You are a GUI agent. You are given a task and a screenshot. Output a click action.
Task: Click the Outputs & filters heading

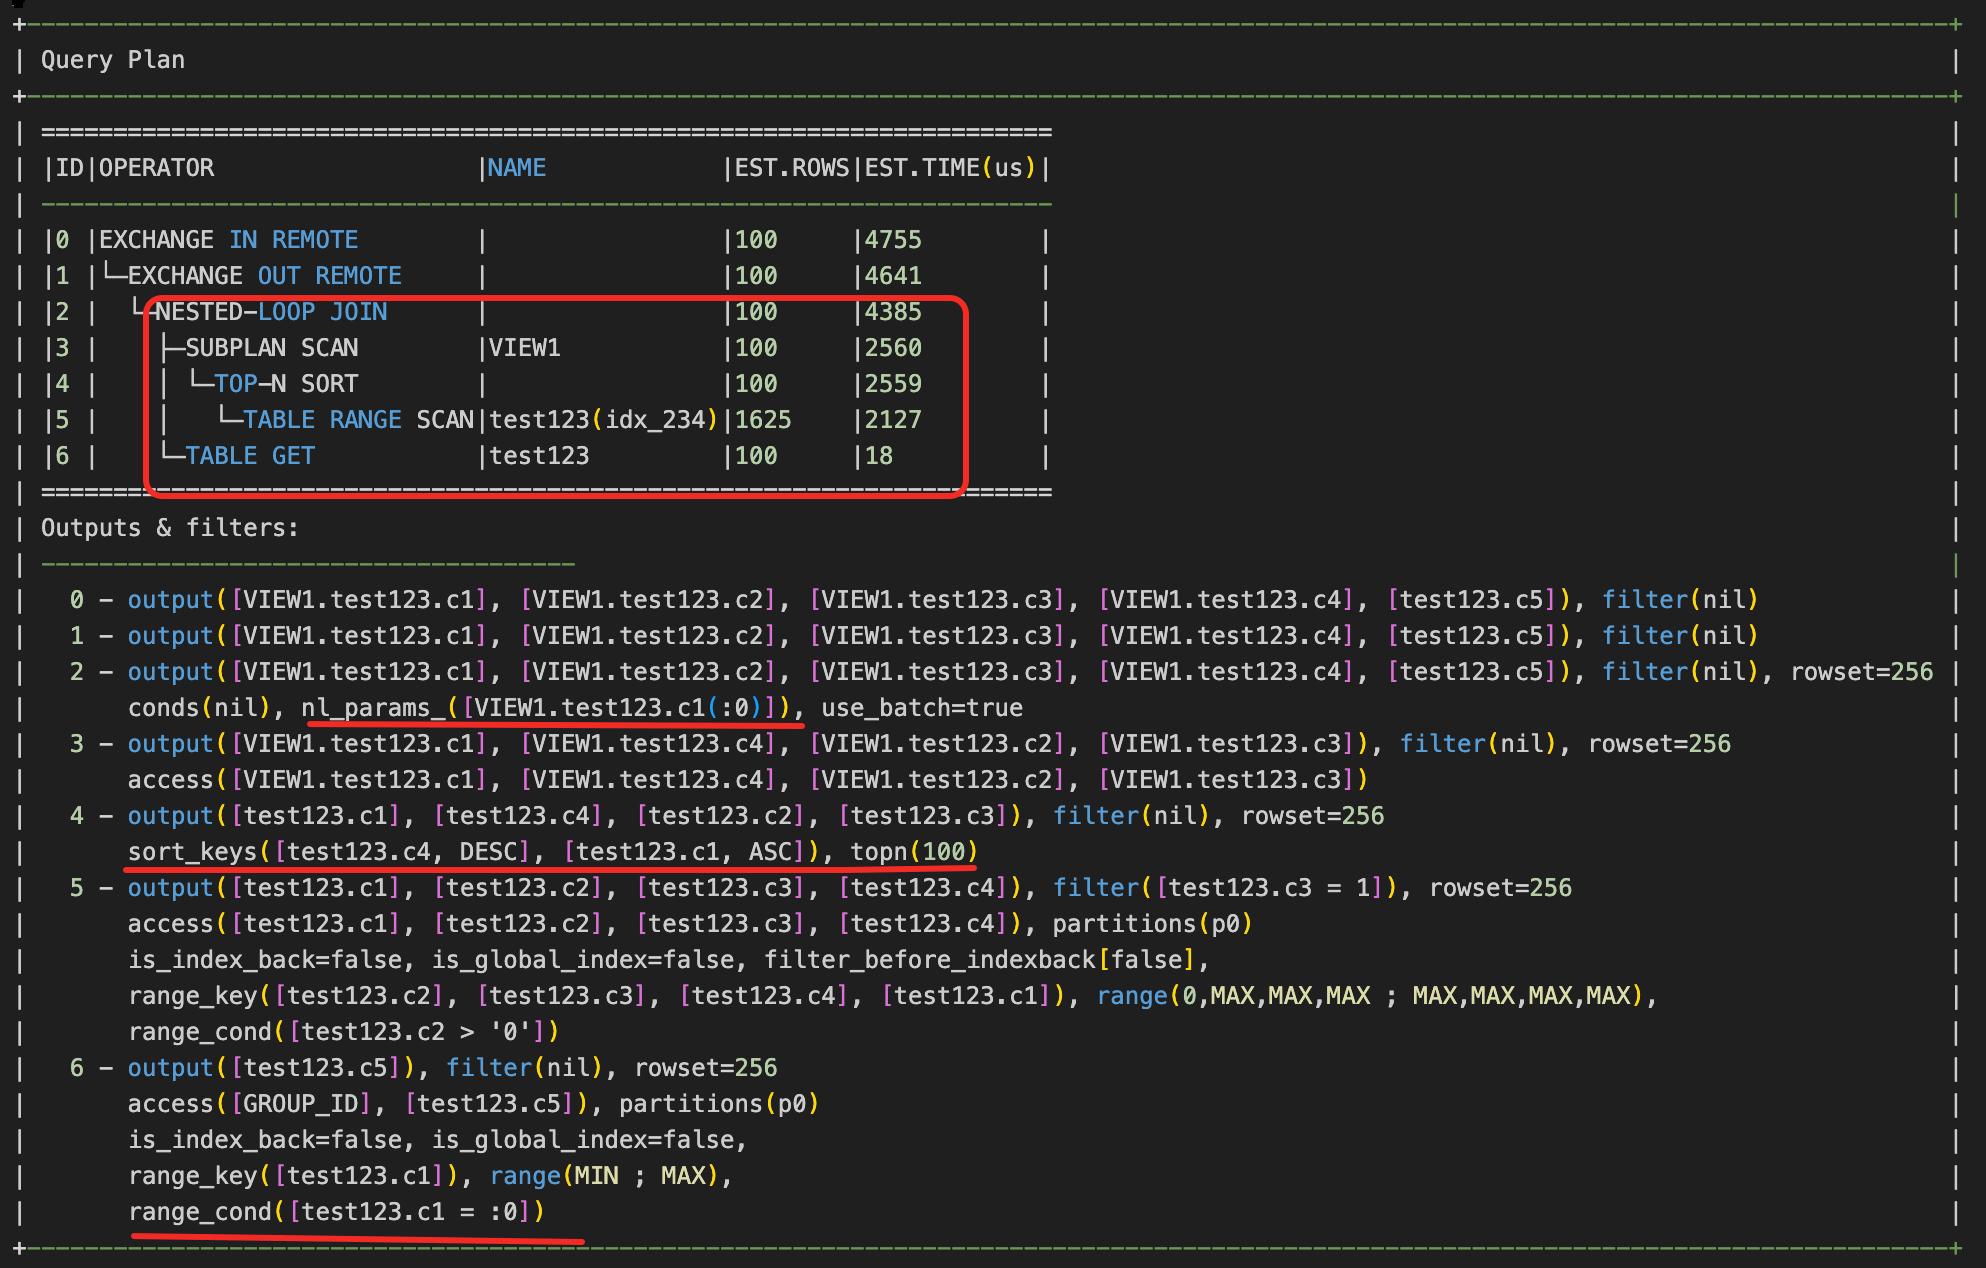coord(170,528)
